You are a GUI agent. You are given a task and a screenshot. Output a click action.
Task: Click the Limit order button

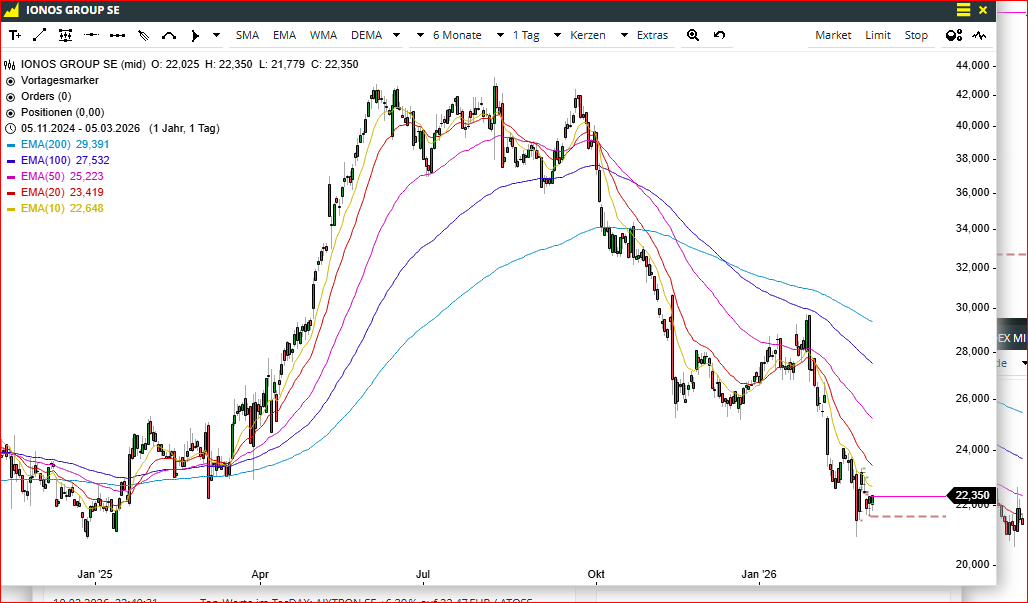coord(878,35)
